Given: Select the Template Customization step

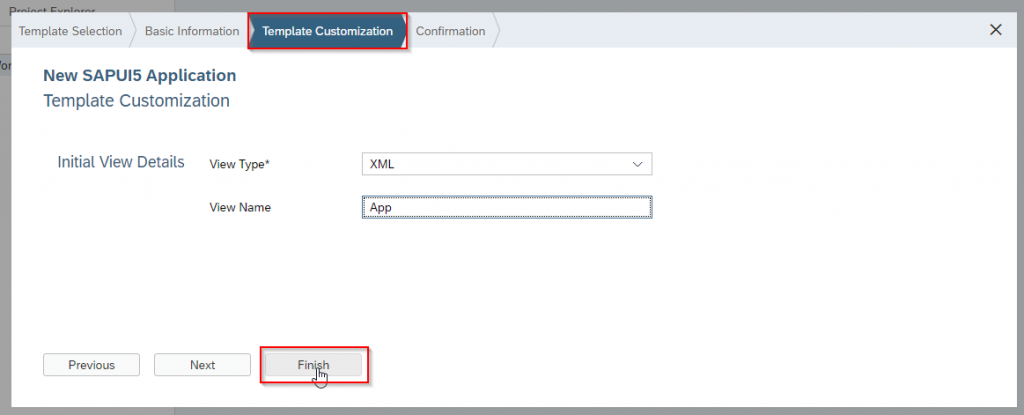Looking at the screenshot, I should click(x=327, y=31).
